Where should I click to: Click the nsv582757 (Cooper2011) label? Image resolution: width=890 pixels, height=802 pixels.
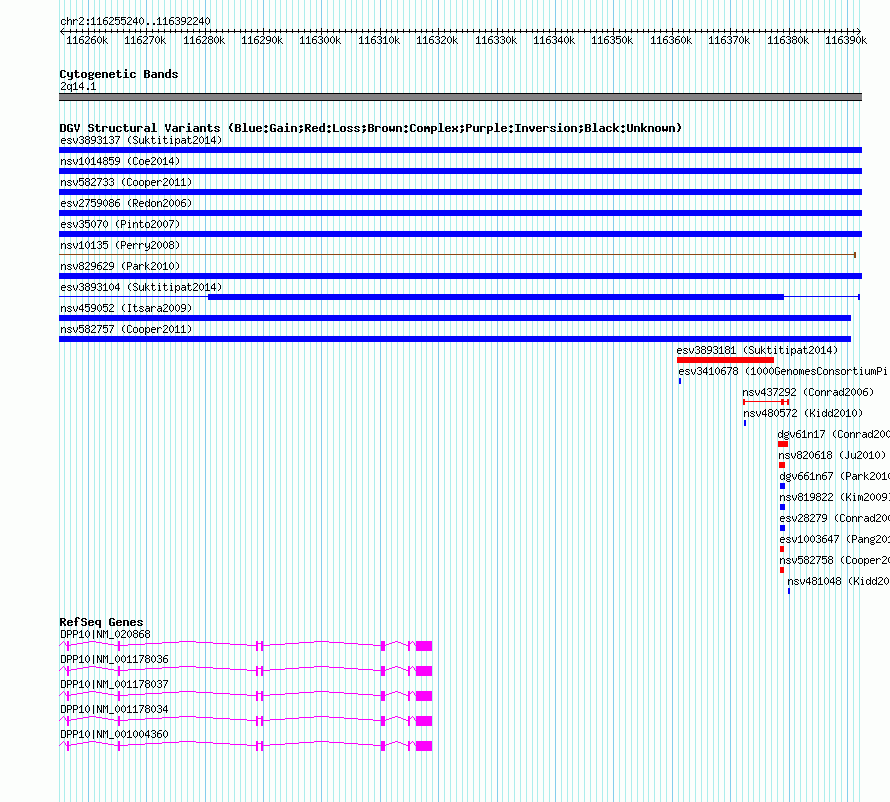(126, 329)
